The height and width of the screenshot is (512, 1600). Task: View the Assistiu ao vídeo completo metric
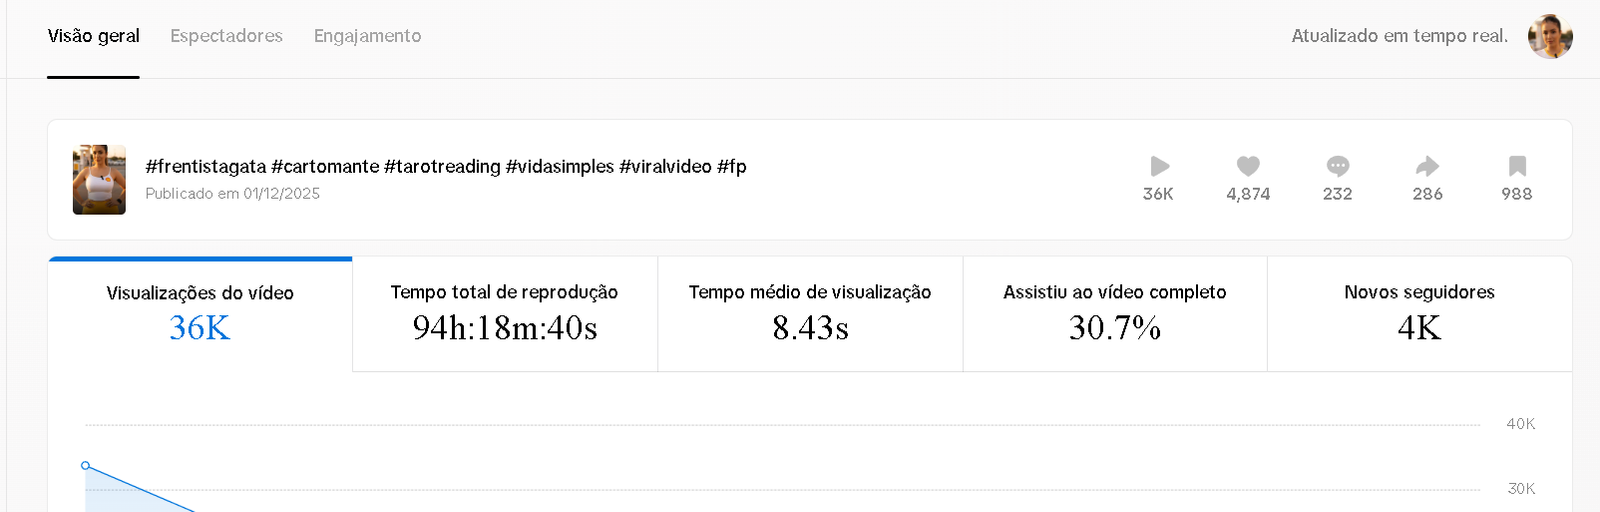point(1115,314)
